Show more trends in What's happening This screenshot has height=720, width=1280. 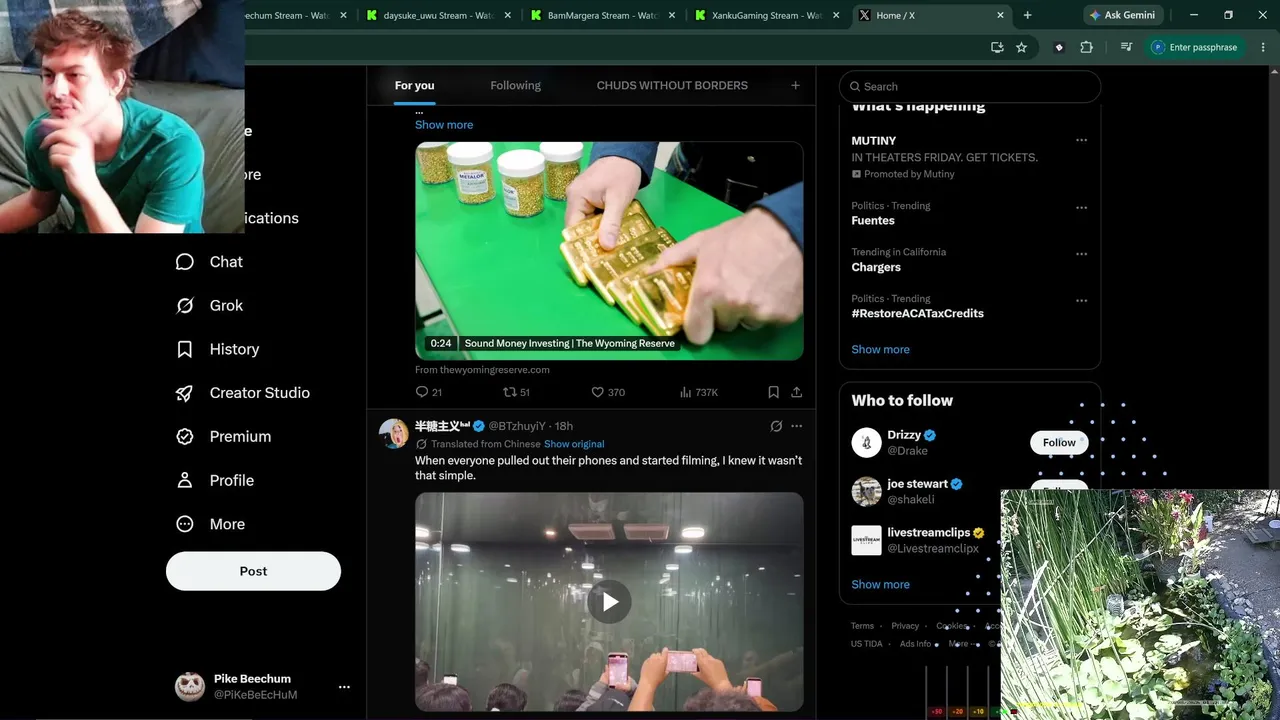point(880,350)
